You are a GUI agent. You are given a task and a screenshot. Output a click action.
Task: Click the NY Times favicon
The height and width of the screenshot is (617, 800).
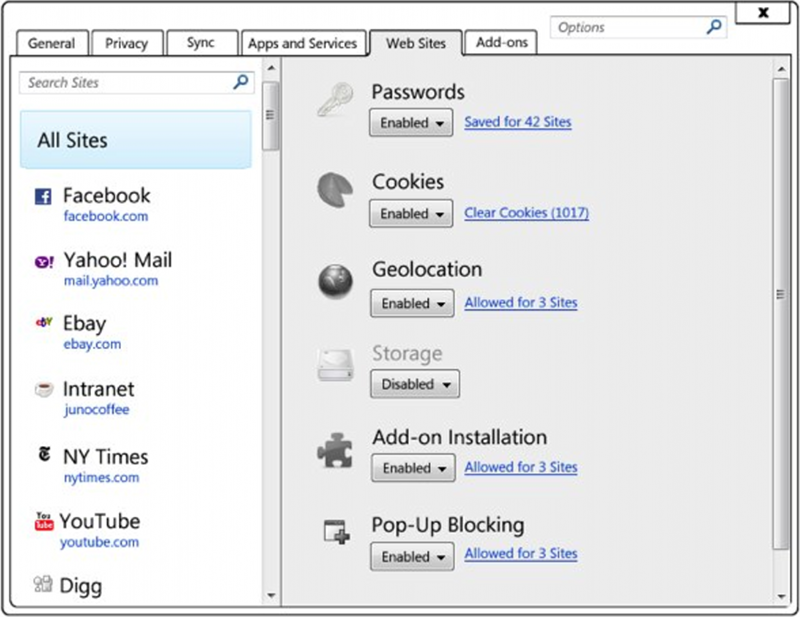click(44, 454)
